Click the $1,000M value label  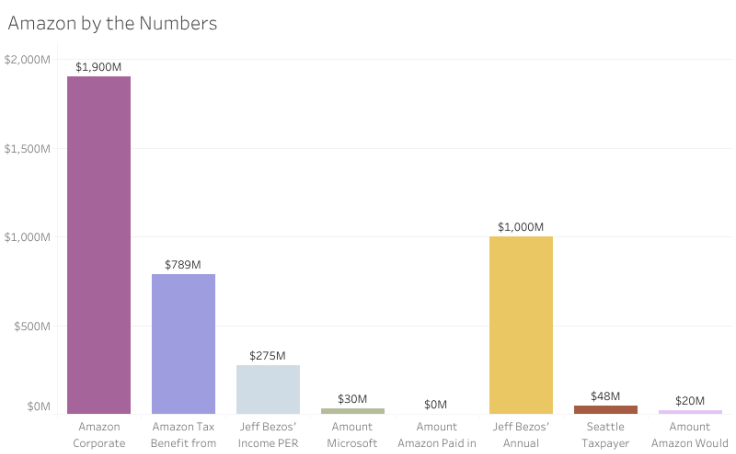tap(521, 227)
